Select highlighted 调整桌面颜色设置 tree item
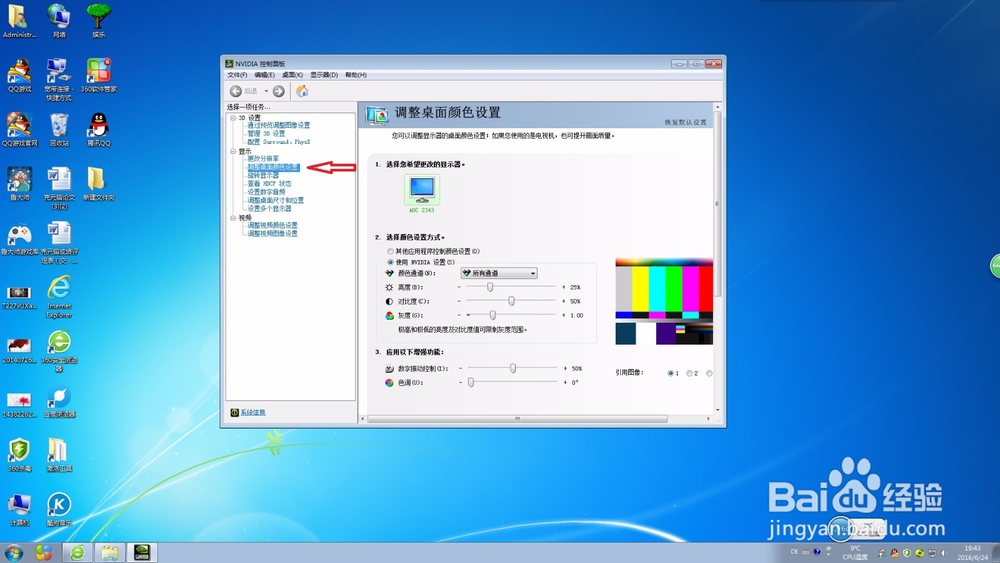Image resolution: width=1000 pixels, height=563 pixels. (x=273, y=167)
